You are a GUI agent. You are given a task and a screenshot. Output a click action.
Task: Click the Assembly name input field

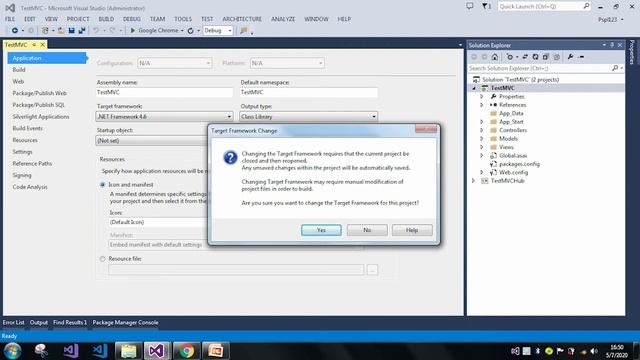click(x=164, y=93)
